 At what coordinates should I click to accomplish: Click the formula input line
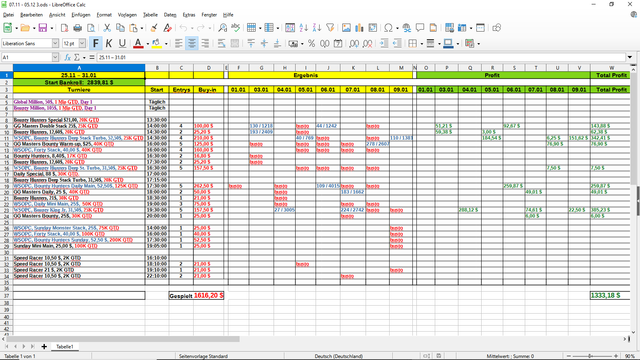(361, 58)
